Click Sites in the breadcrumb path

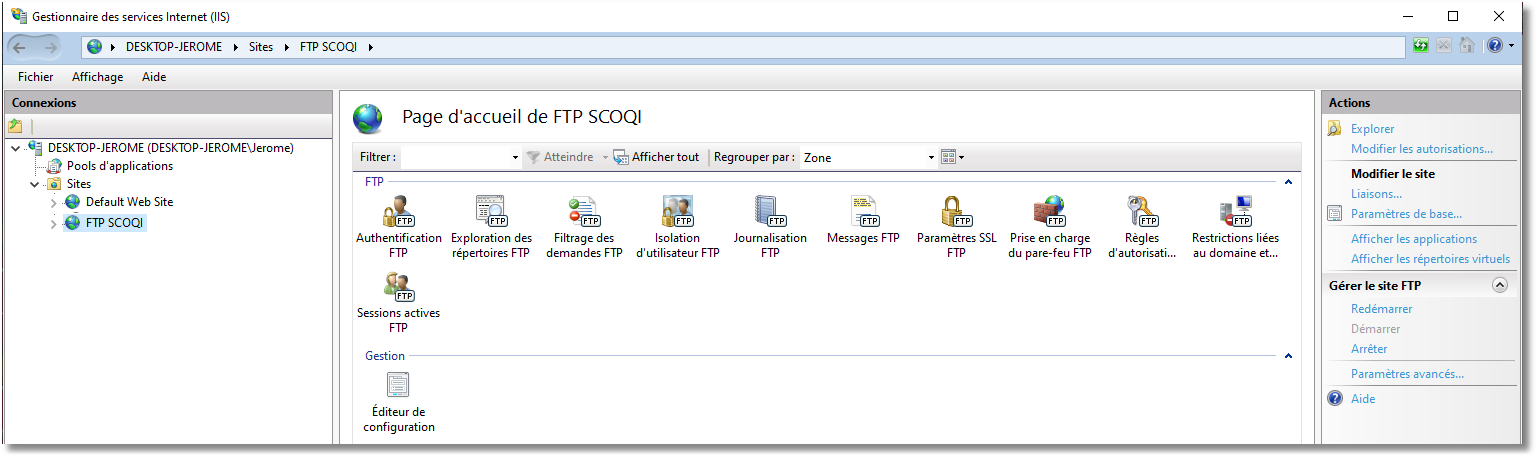(x=261, y=47)
